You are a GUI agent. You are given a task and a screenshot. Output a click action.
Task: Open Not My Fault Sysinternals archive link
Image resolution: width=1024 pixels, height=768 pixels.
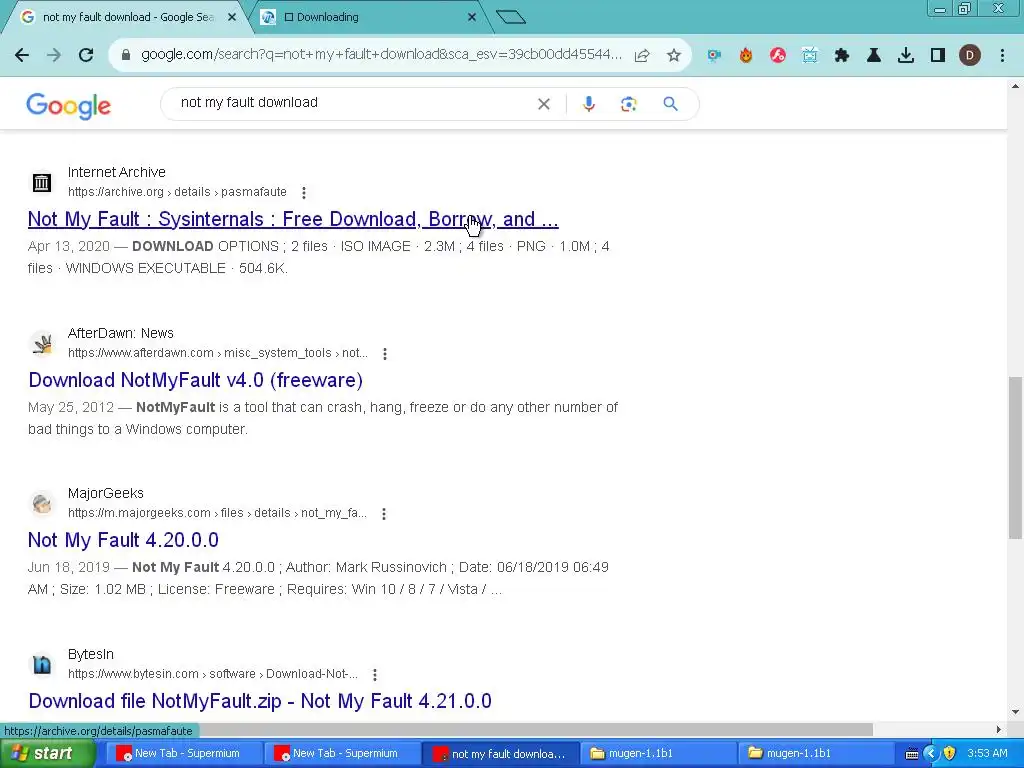(293, 219)
